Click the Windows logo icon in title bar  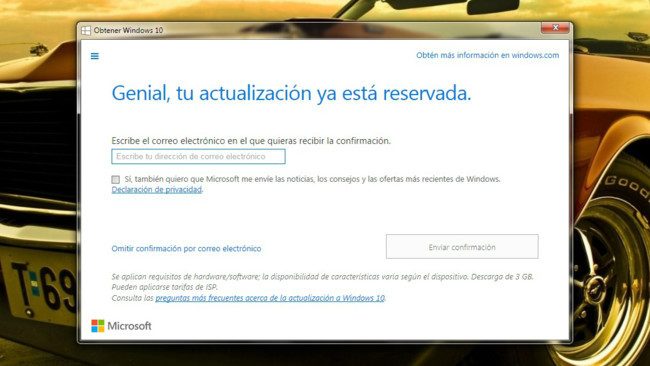click(86, 30)
